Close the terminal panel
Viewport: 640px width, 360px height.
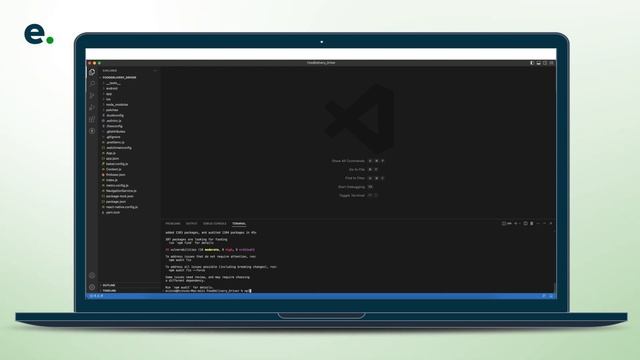pyautogui.click(x=551, y=223)
